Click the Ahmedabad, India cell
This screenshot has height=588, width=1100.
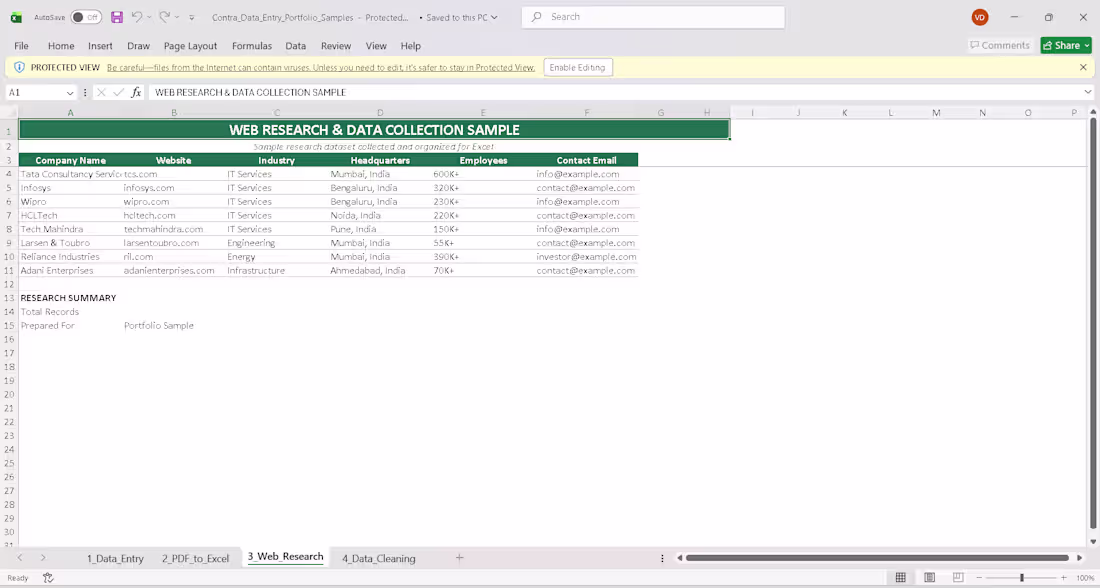(x=380, y=270)
